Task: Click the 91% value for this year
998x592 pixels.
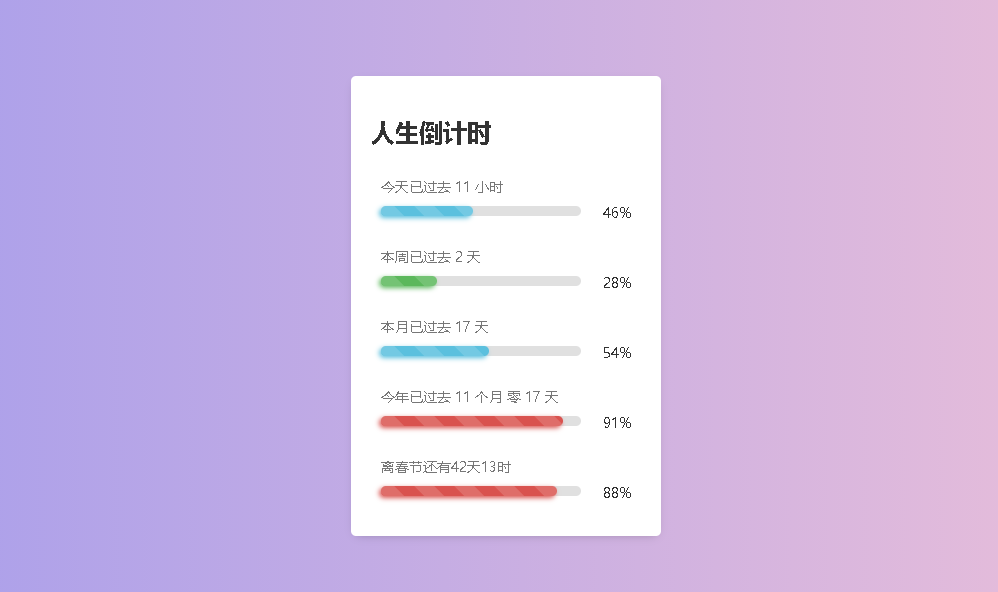Action: coord(617,423)
